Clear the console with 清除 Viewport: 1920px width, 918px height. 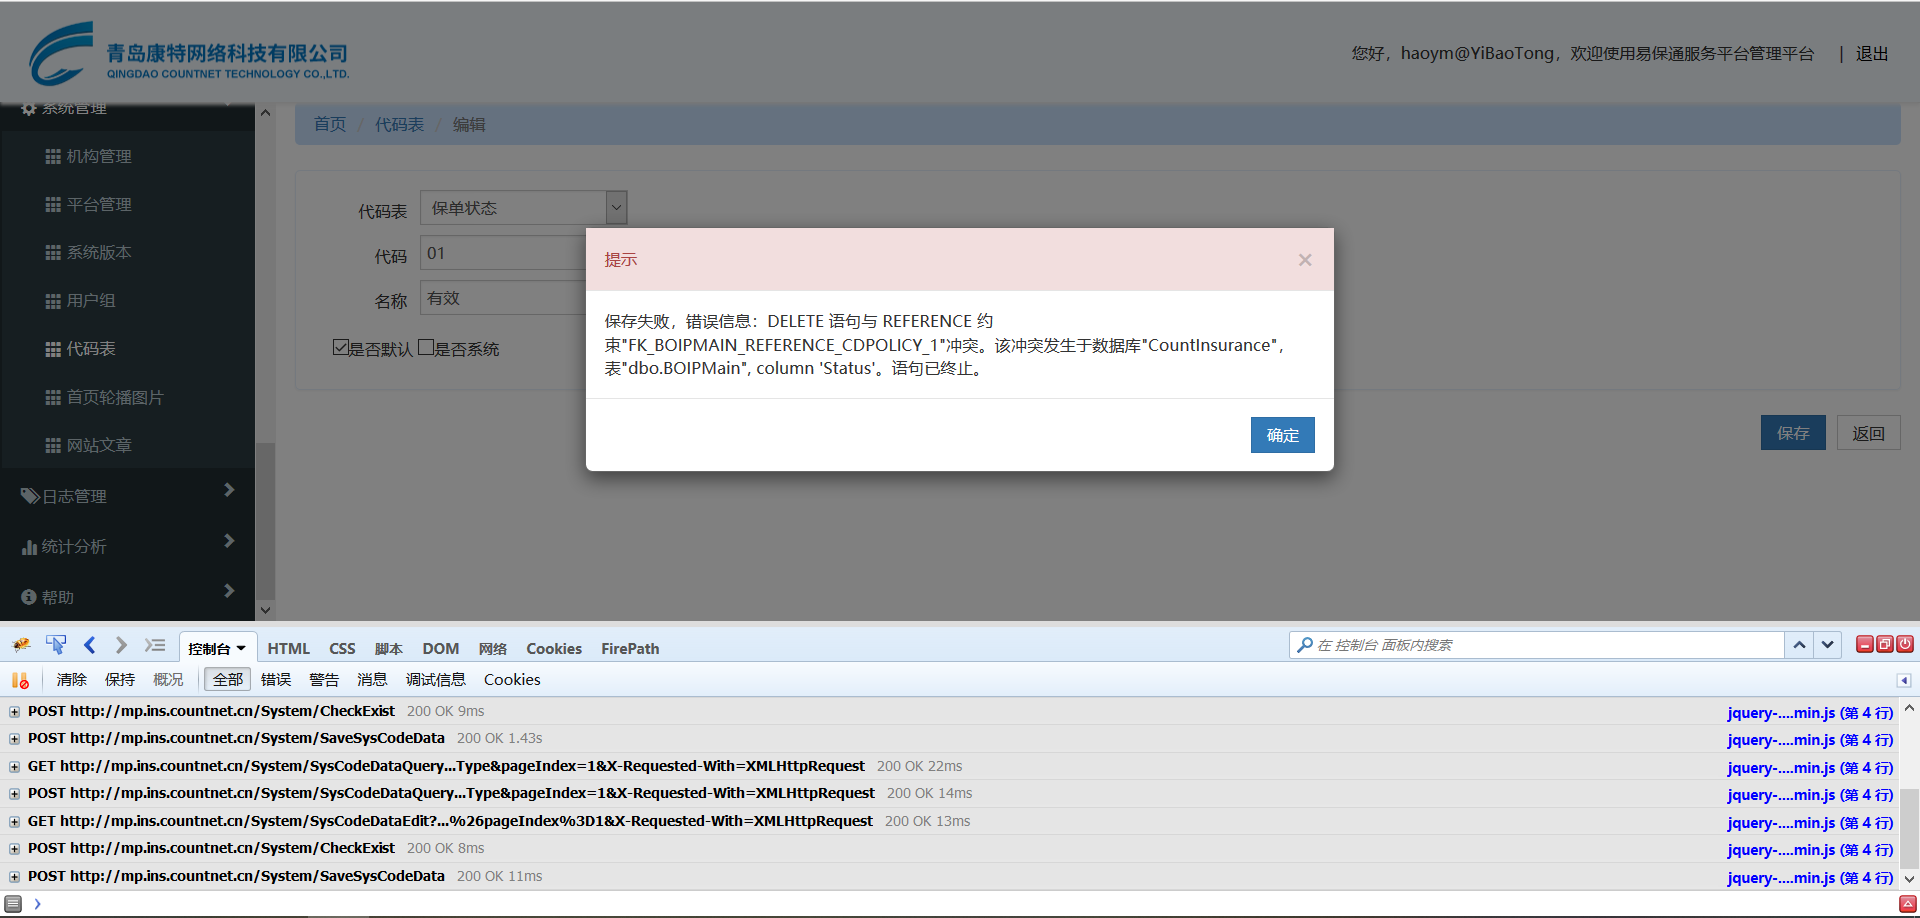click(x=72, y=680)
